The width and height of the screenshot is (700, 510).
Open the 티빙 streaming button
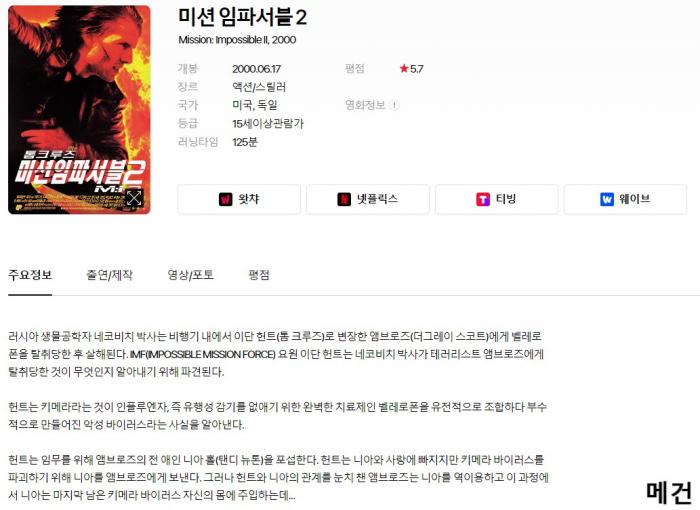496,199
